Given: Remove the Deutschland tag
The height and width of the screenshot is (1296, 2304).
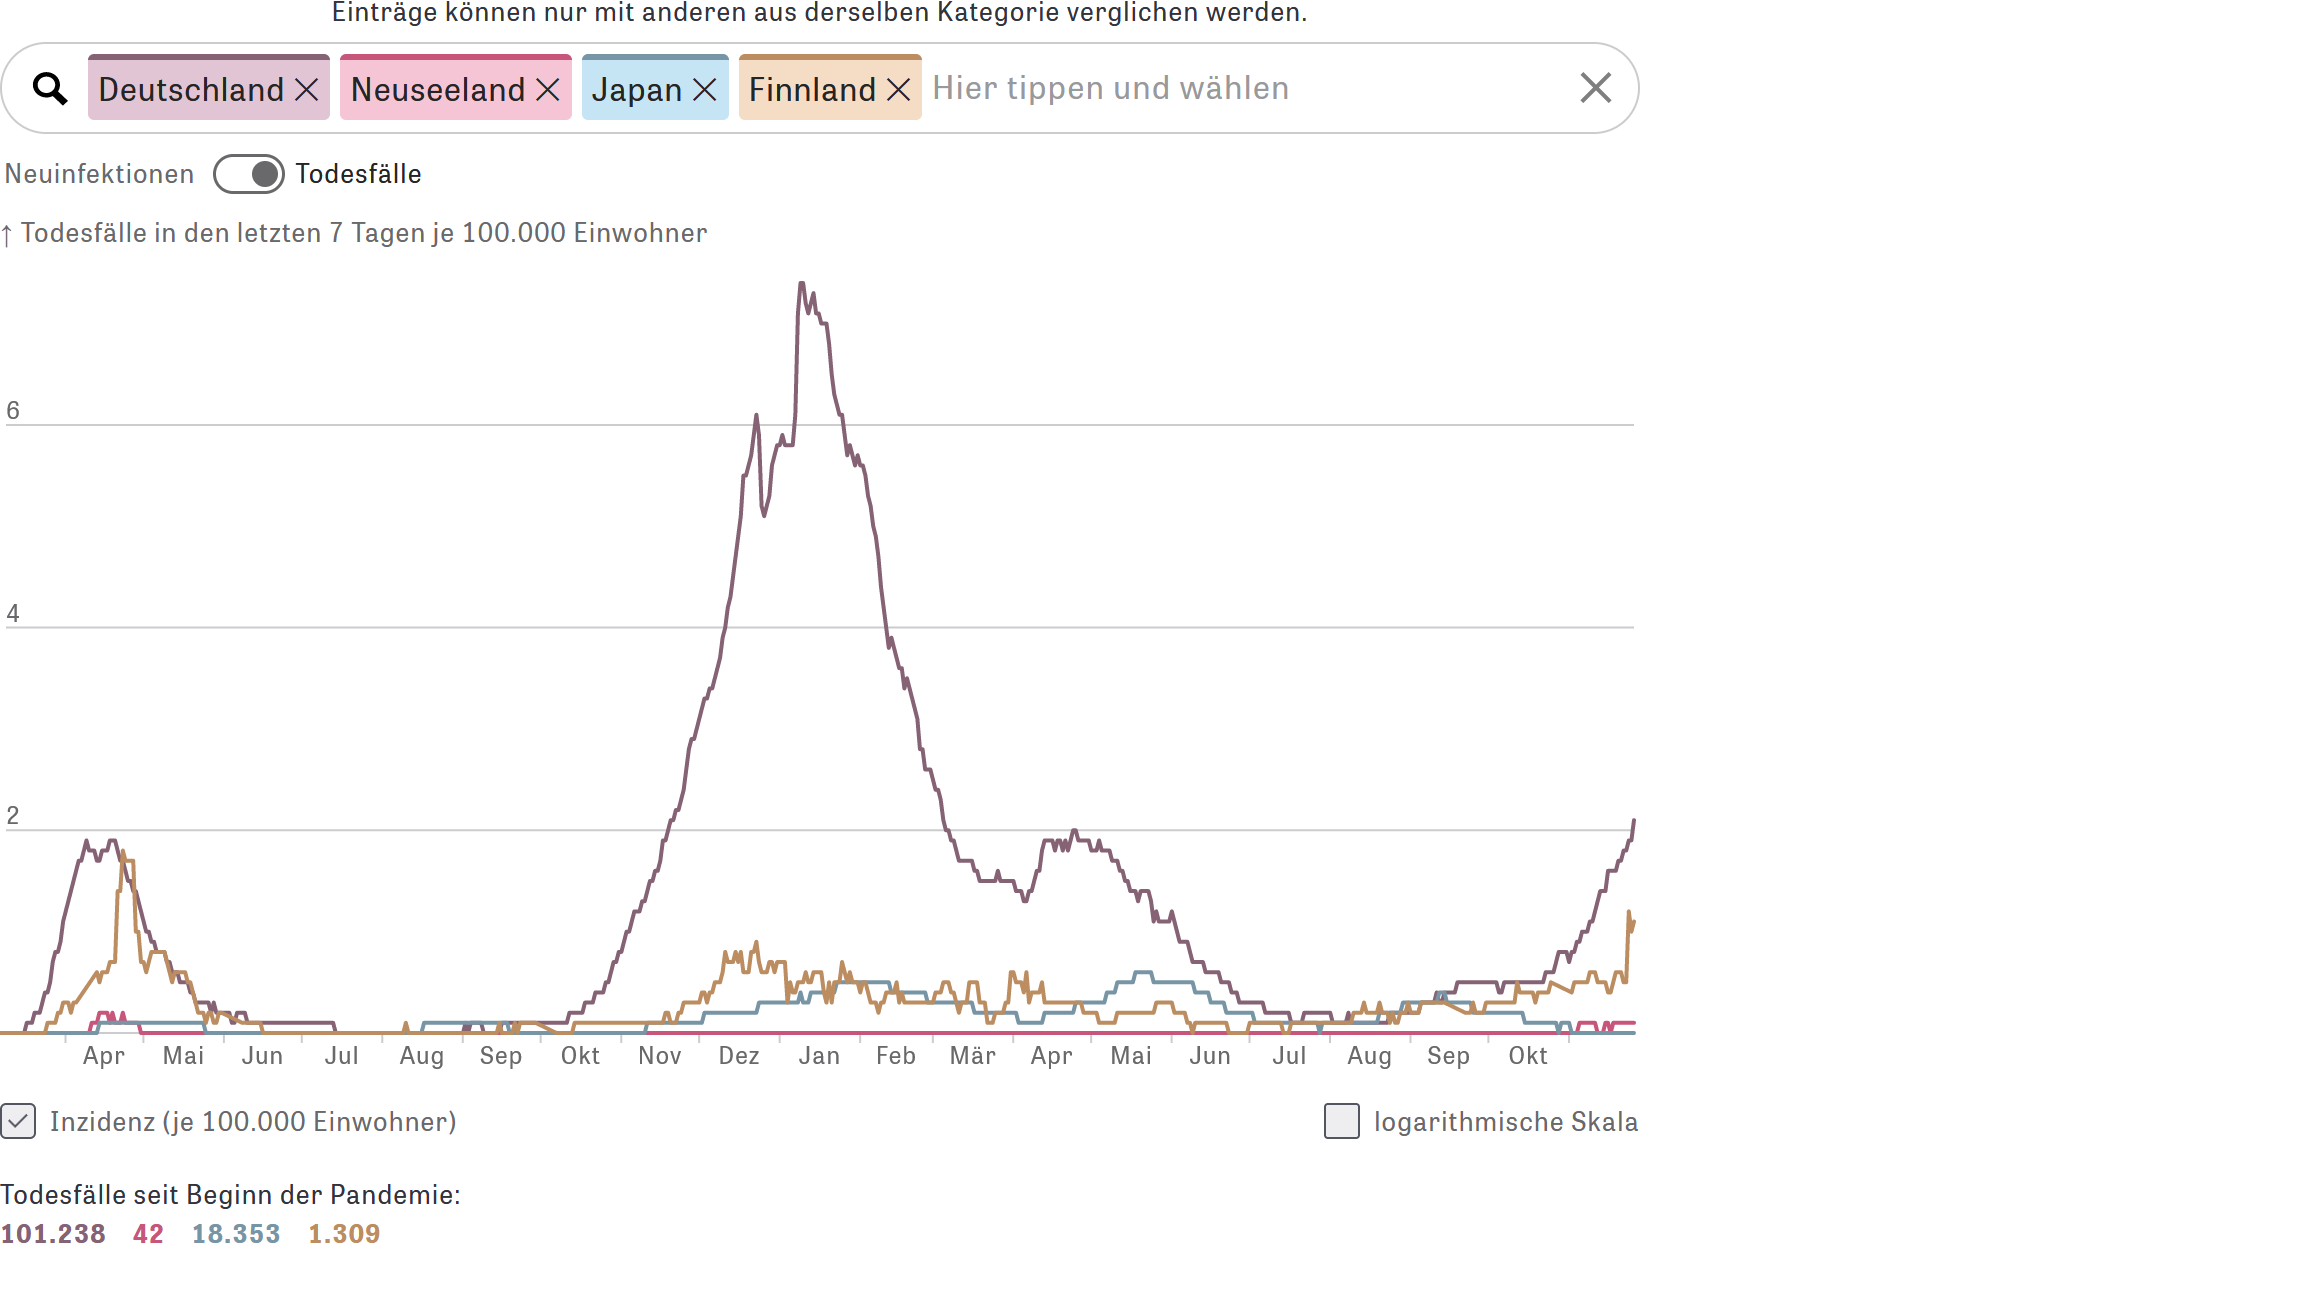Looking at the screenshot, I should pyautogui.click(x=307, y=90).
